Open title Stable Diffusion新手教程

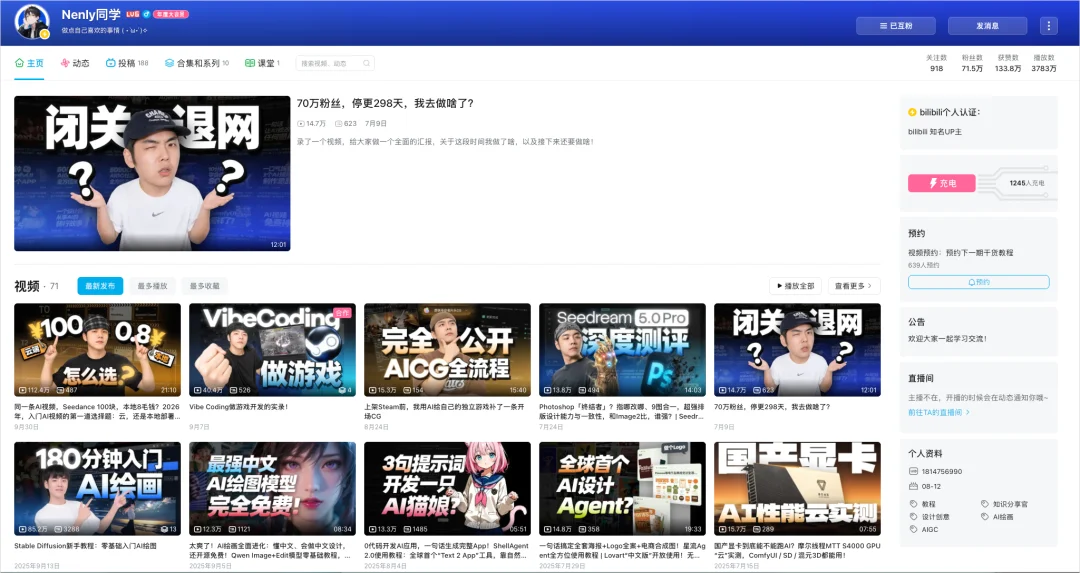point(85,546)
